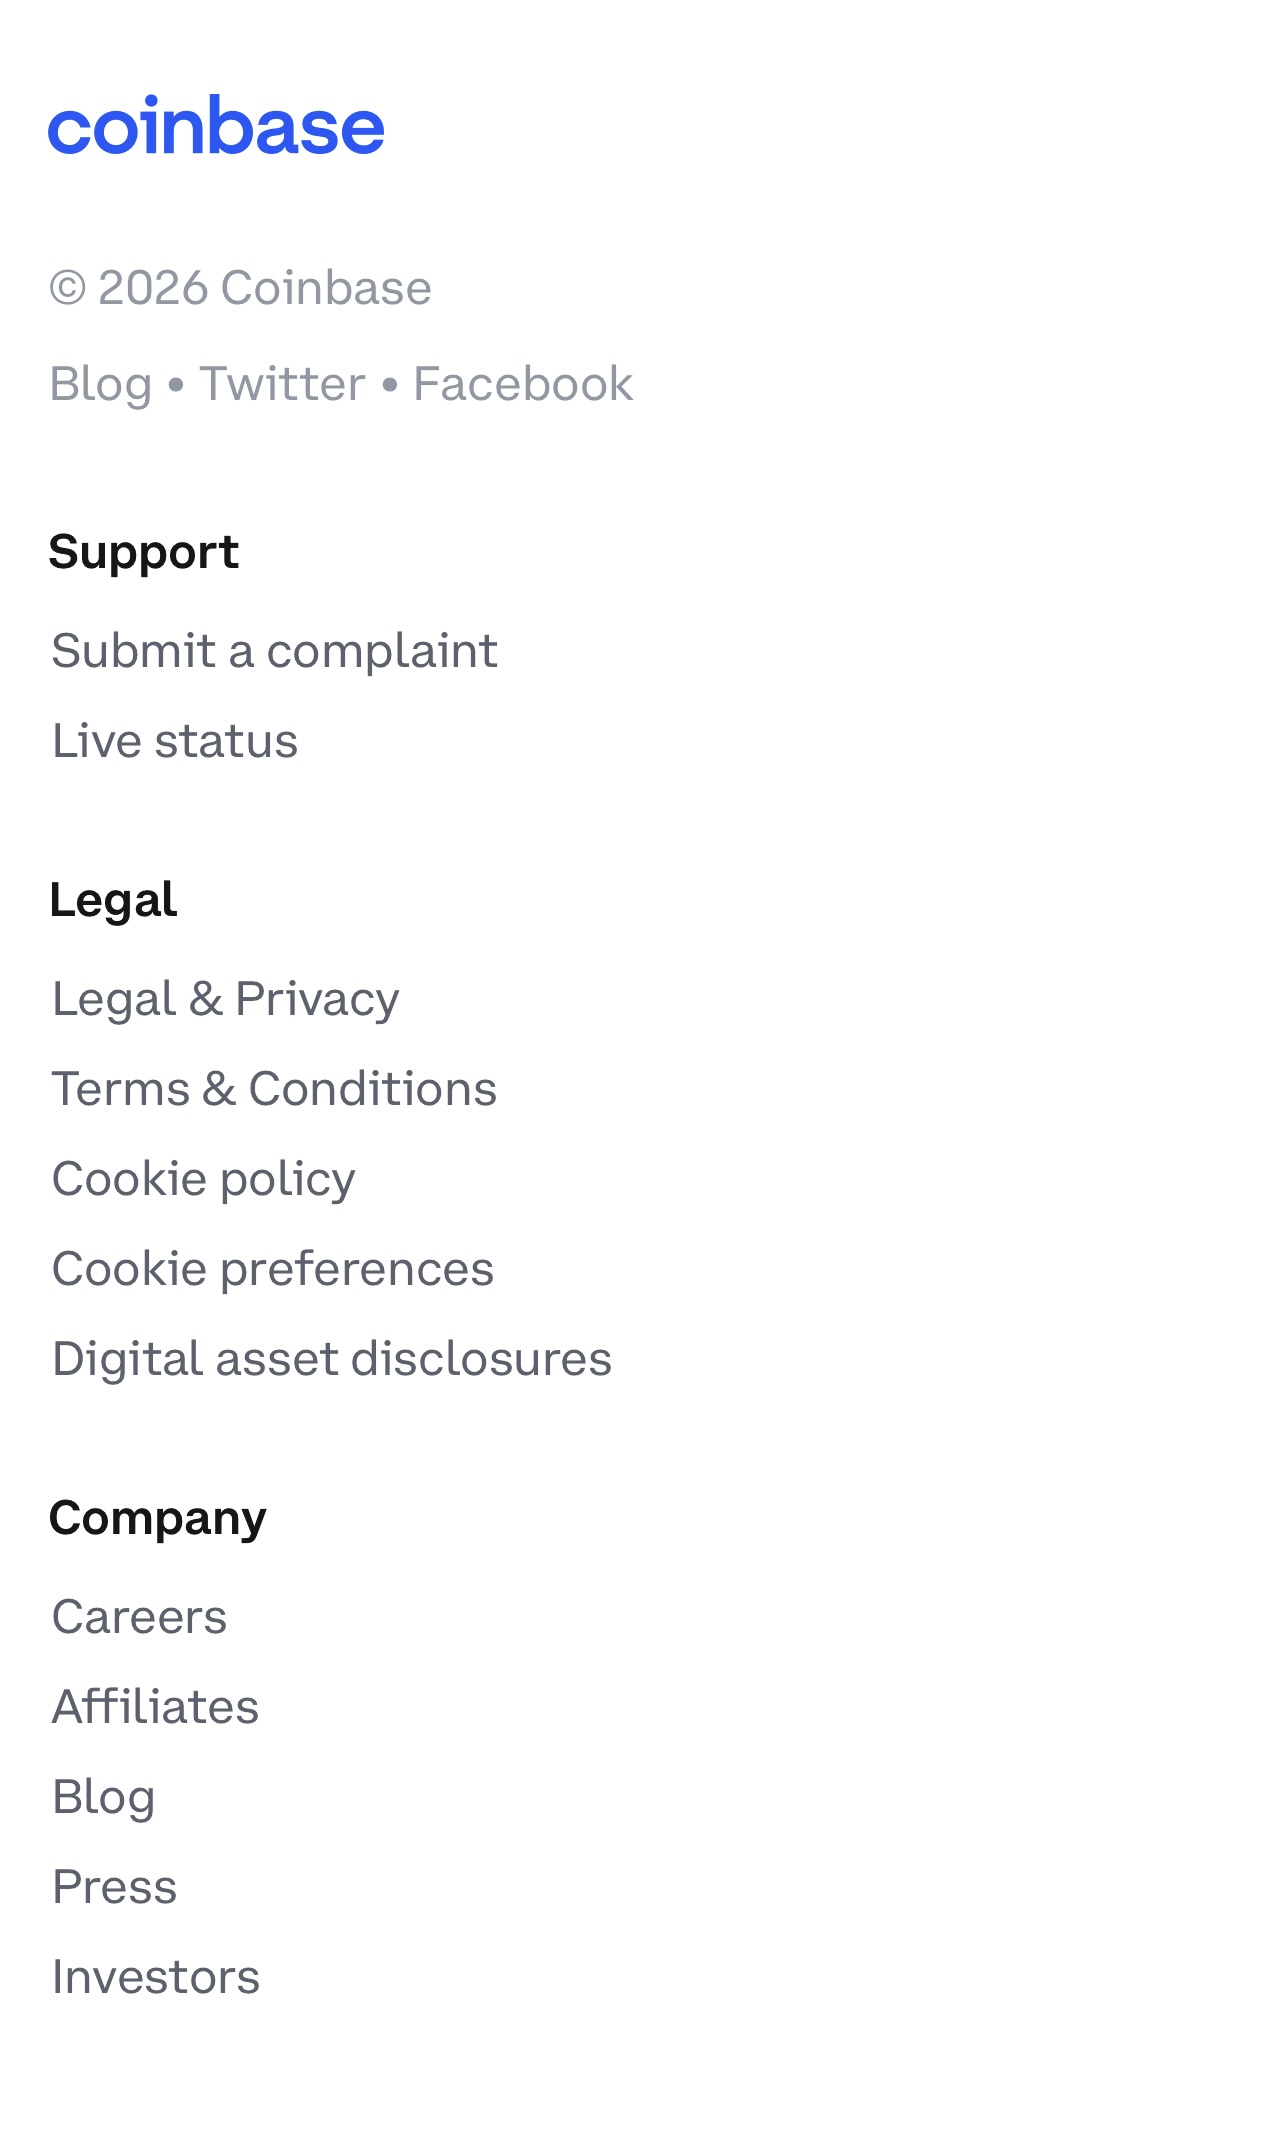Open the Cookie policy link
1284x2137 pixels.
click(x=203, y=1179)
